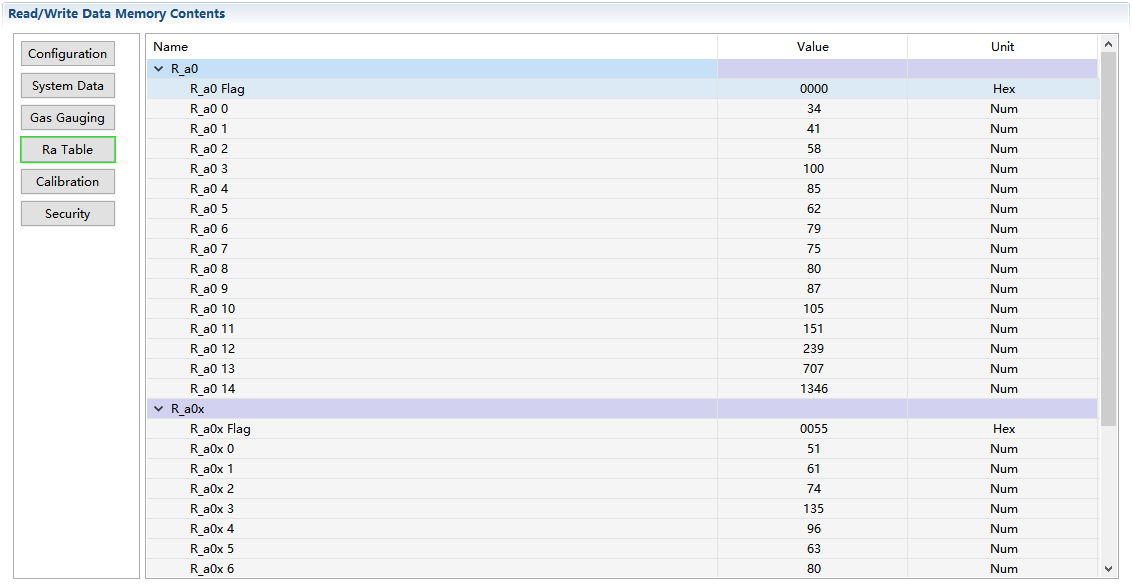Click value 239 of R_a0 12
This screenshot has height=588, width=1132.
click(814, 349)
